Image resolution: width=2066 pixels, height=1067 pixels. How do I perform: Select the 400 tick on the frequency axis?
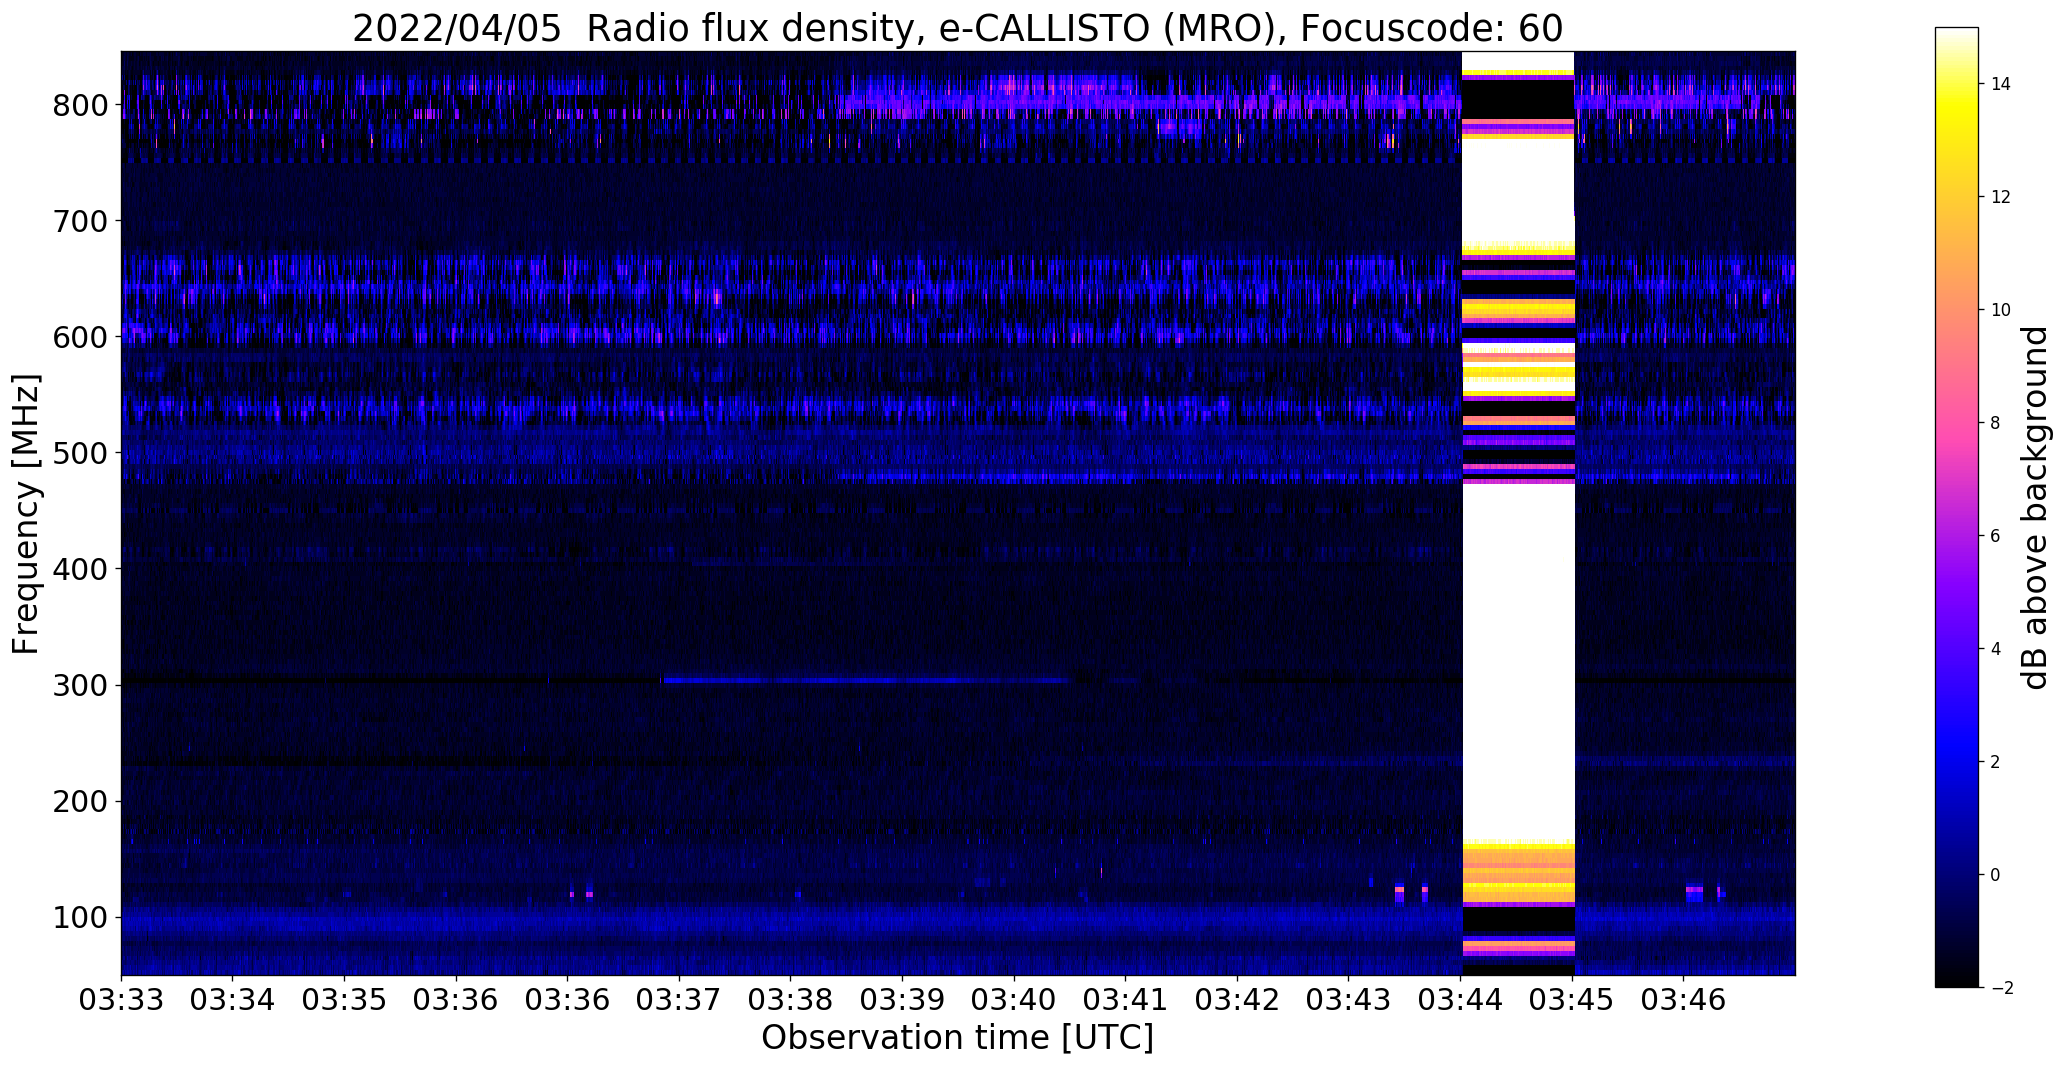click(79, 569)
